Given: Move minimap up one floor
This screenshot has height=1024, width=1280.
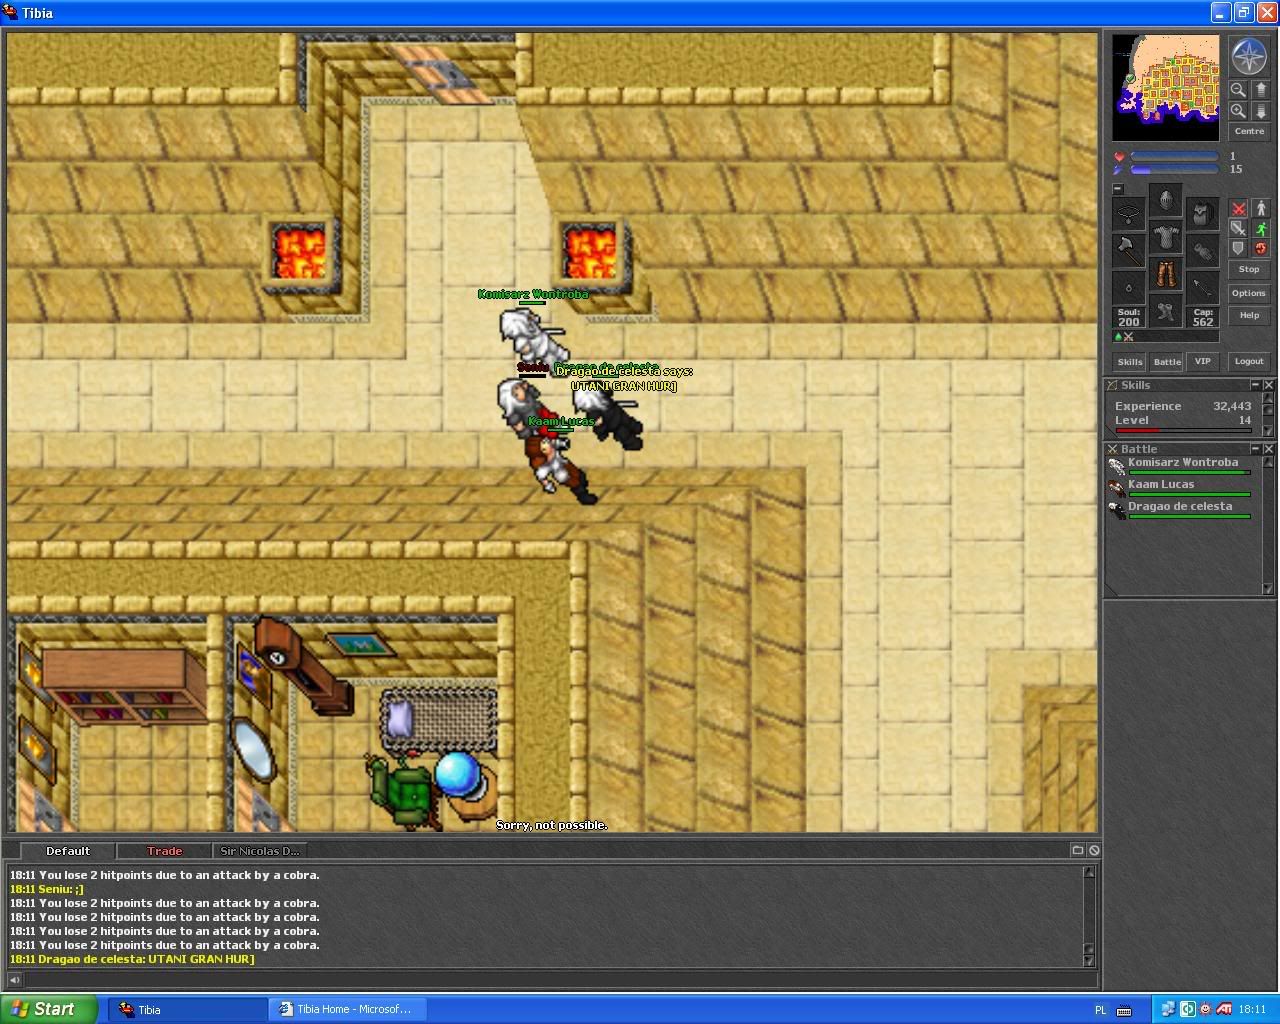Looking at the screenshot, I should tap(1260, 90).
